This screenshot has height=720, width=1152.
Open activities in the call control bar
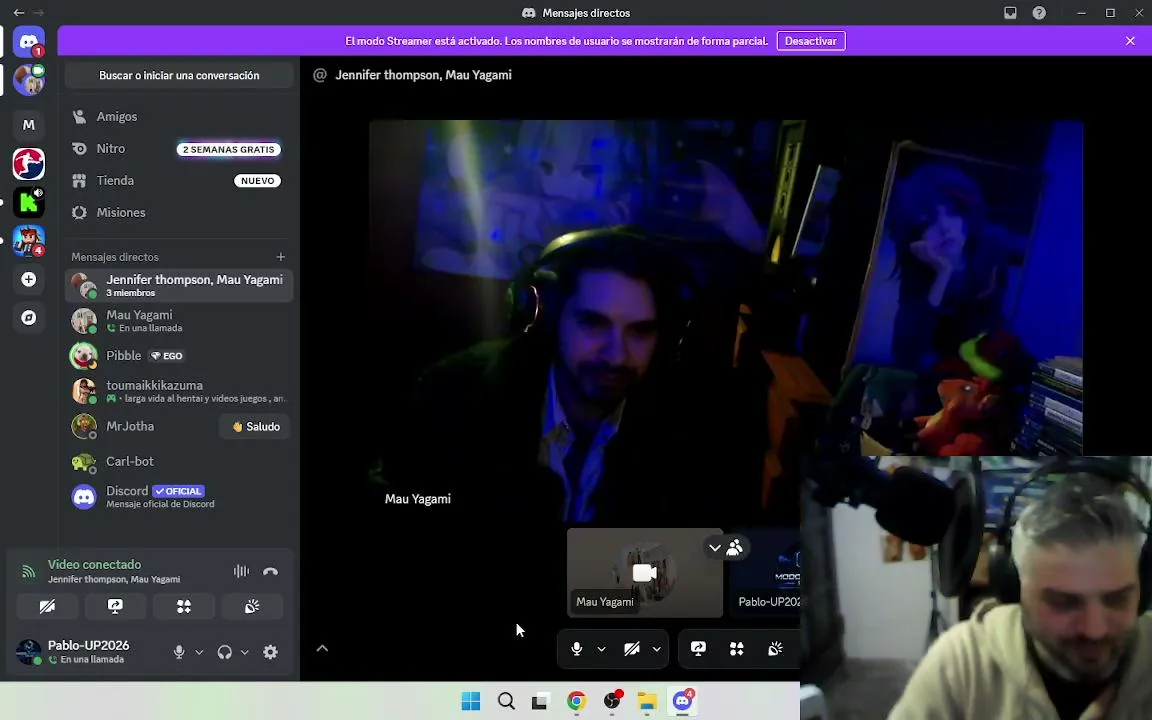click(736, 649)
